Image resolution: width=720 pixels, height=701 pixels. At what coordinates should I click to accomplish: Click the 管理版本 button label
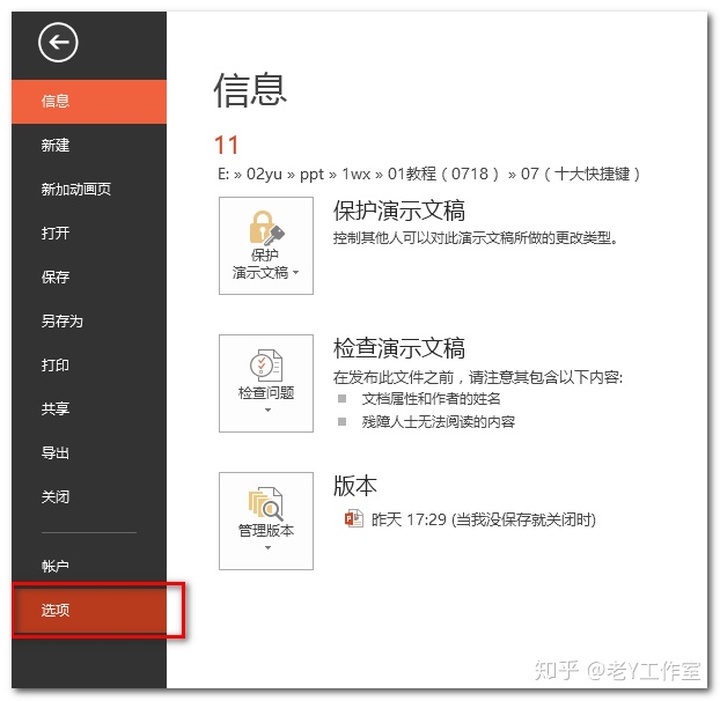click(266, 531)
